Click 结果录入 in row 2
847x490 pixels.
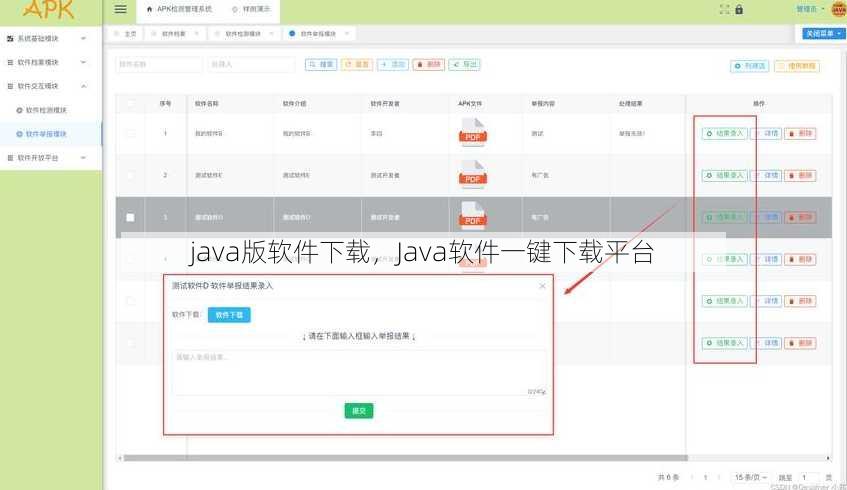coord(724,176)
